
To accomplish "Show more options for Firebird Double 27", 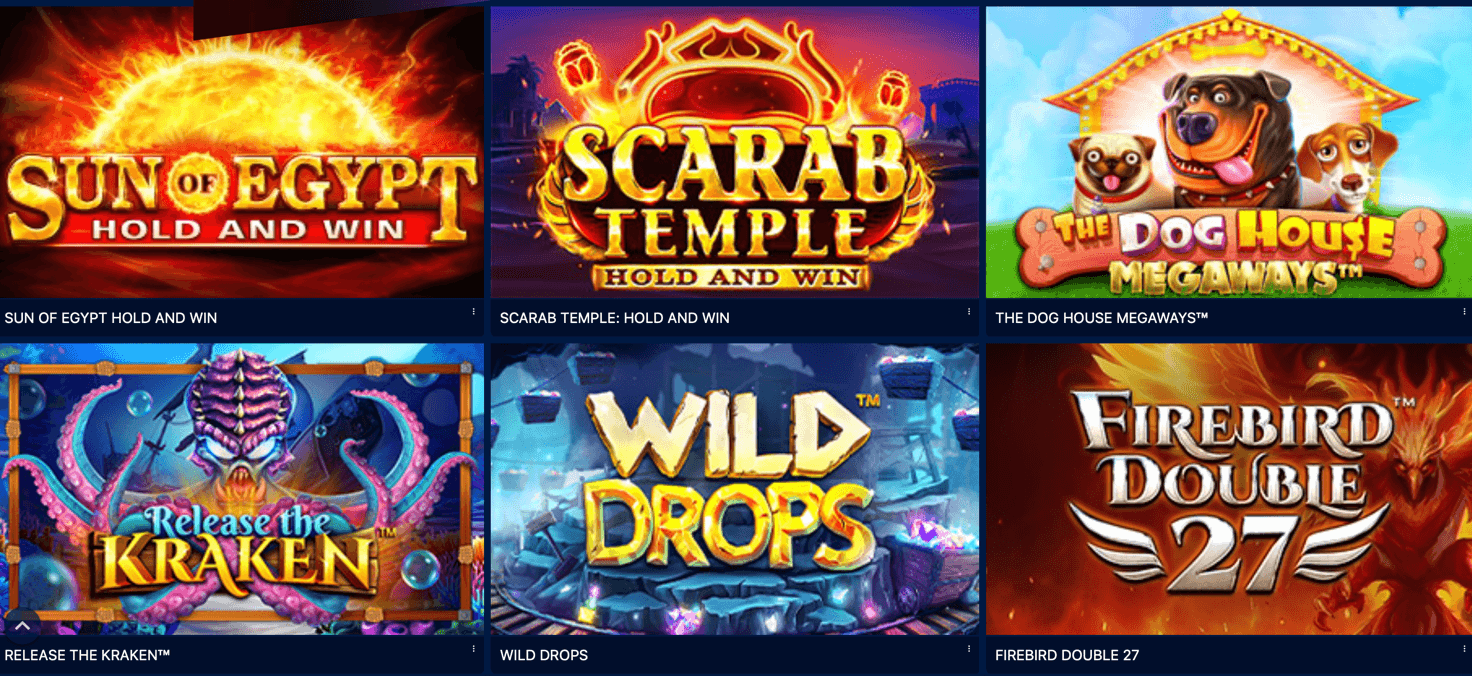I will [x=1464, y=649].
